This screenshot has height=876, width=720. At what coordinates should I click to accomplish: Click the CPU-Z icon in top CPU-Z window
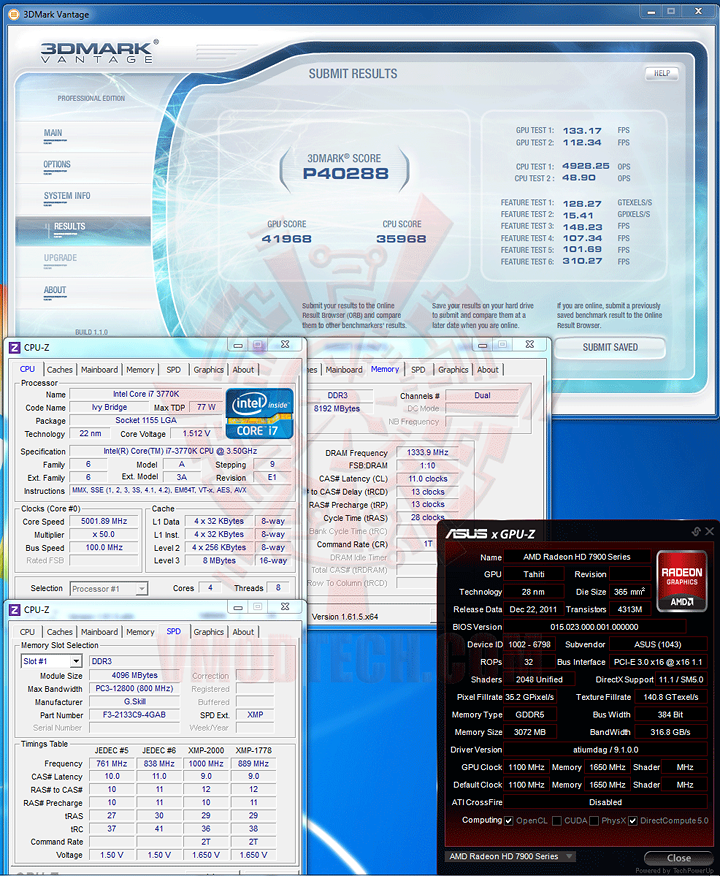(15, 347)
